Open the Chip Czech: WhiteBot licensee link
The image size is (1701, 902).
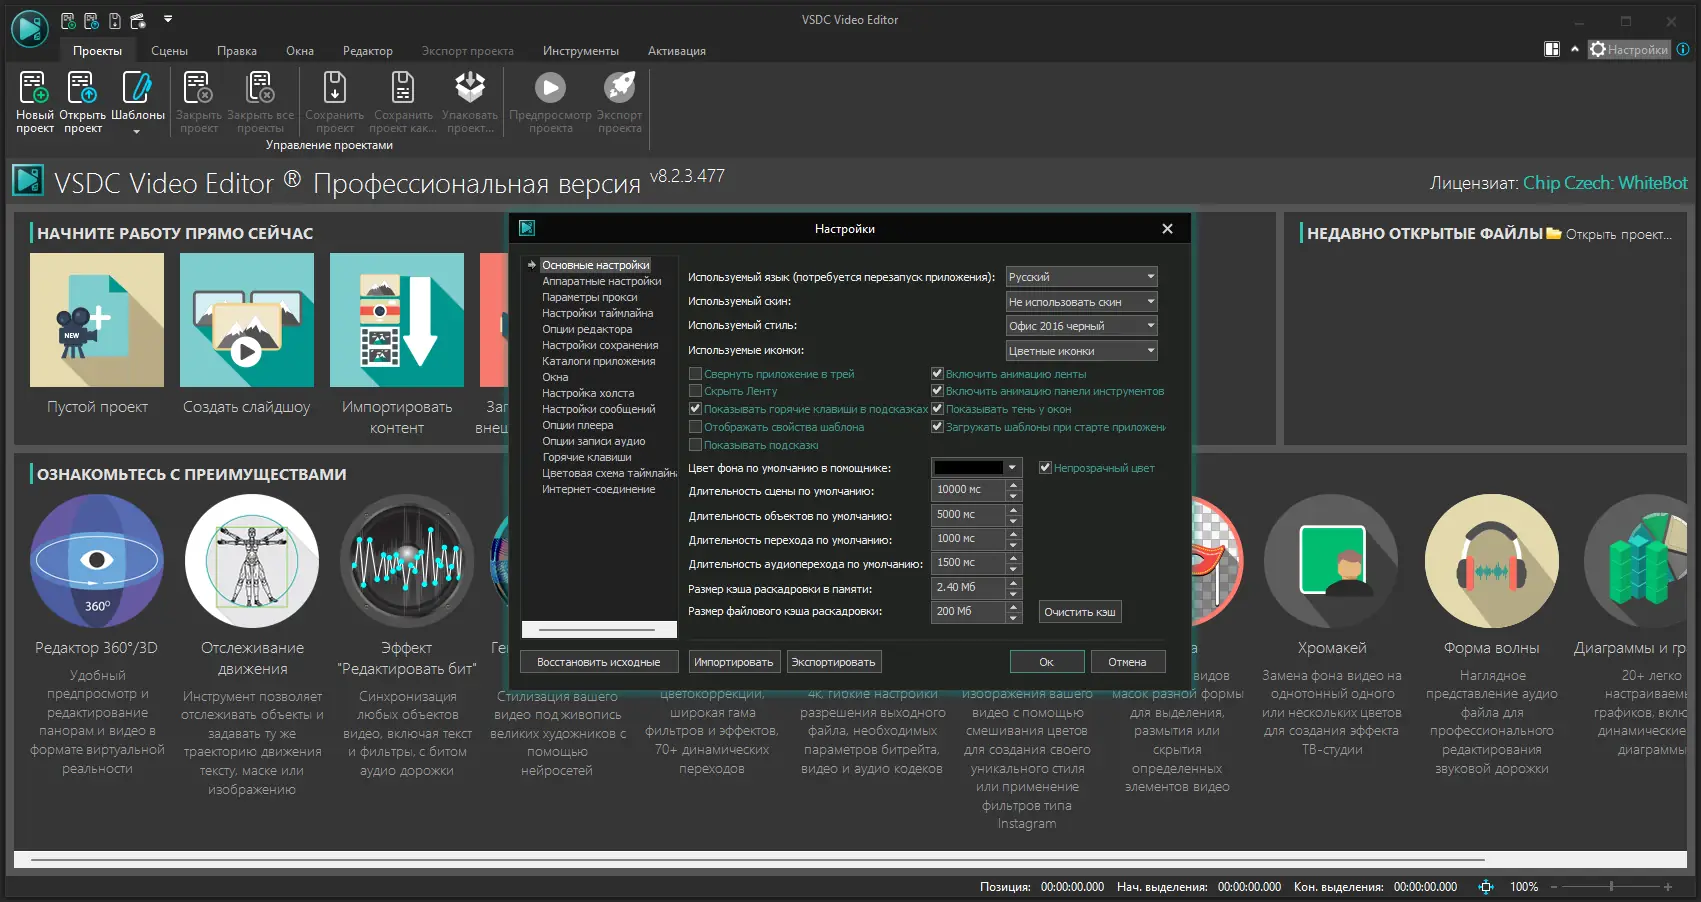[x=1605, y=183]
